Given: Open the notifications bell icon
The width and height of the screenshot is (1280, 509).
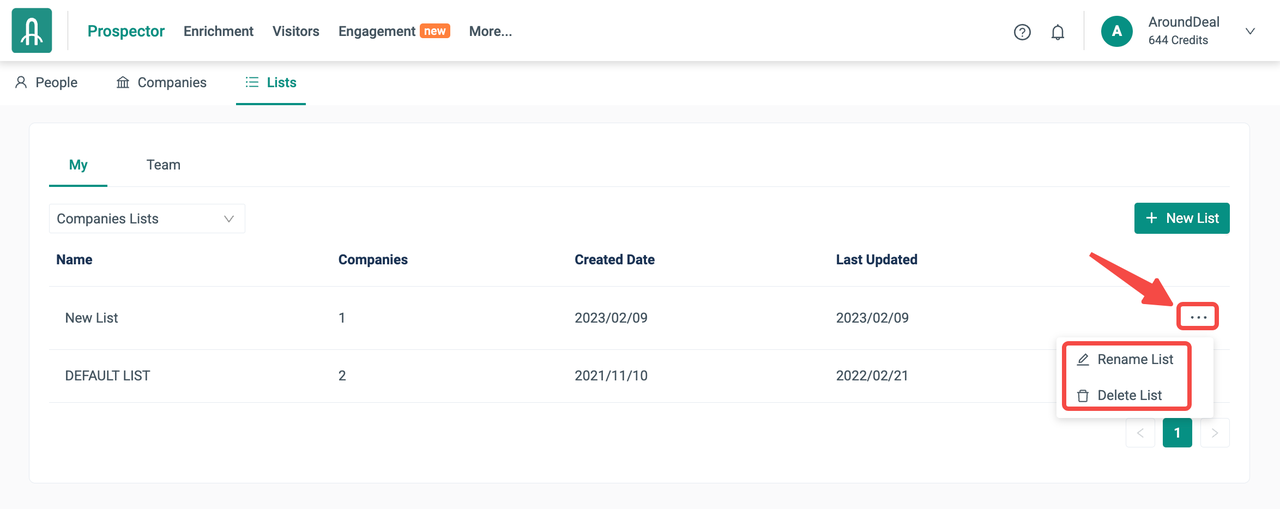Looking at the screenshot, I should tap(1057, 32).
